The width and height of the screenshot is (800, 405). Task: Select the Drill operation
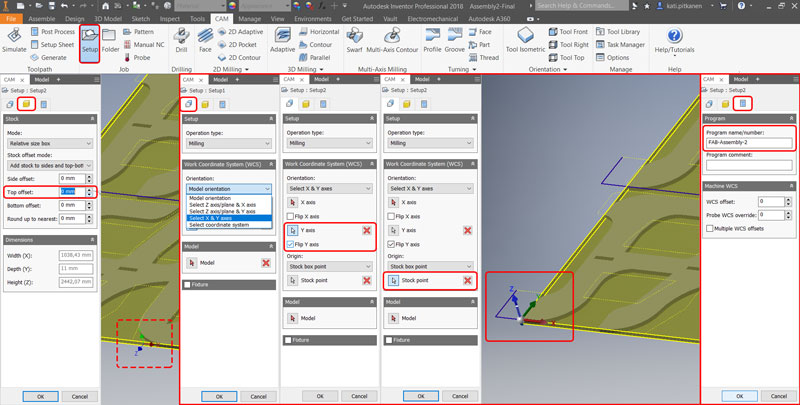point(181,40)
